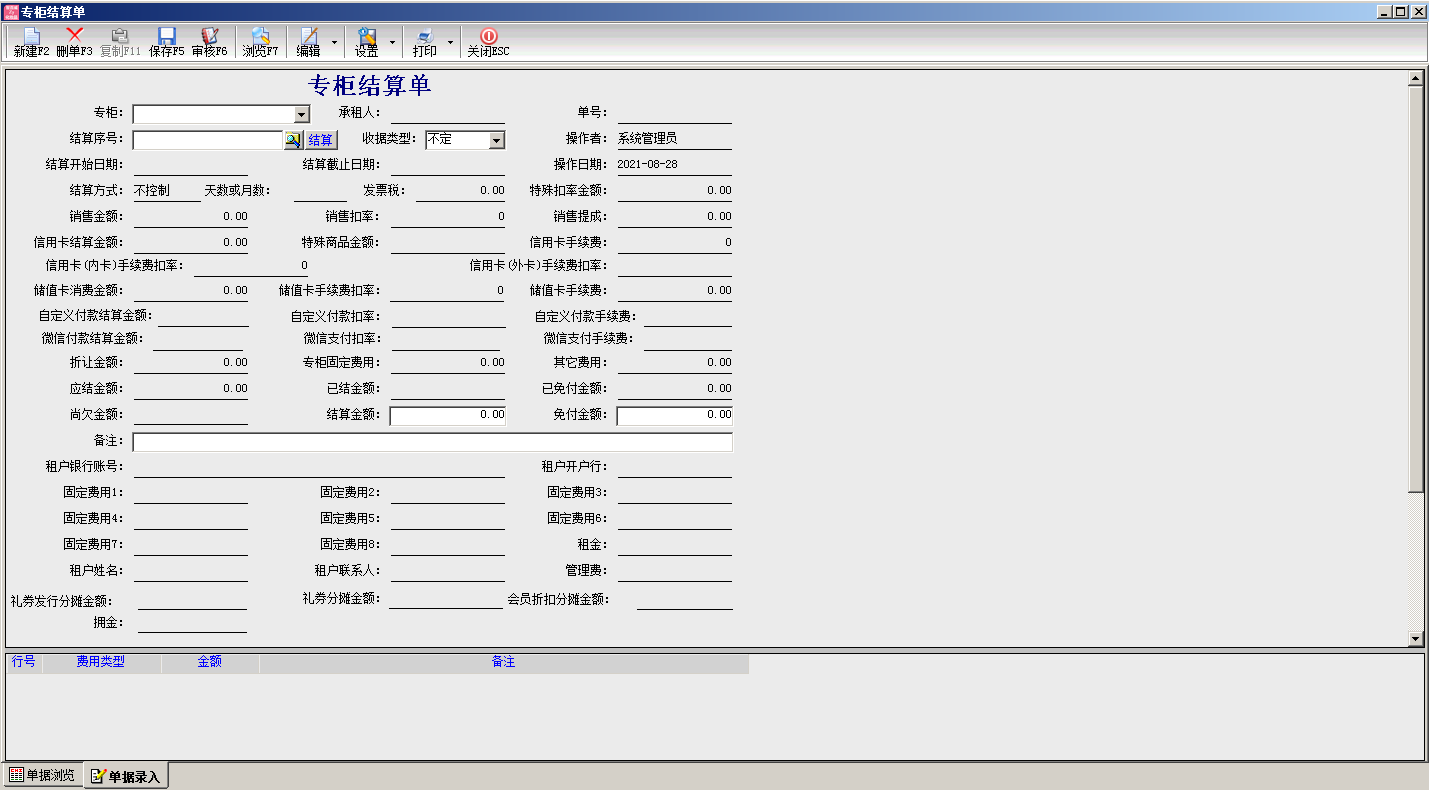The image size is (1429, 790).
Task: Expand the dropdown arrow next to Settings
Action: (x=392, y=43)
